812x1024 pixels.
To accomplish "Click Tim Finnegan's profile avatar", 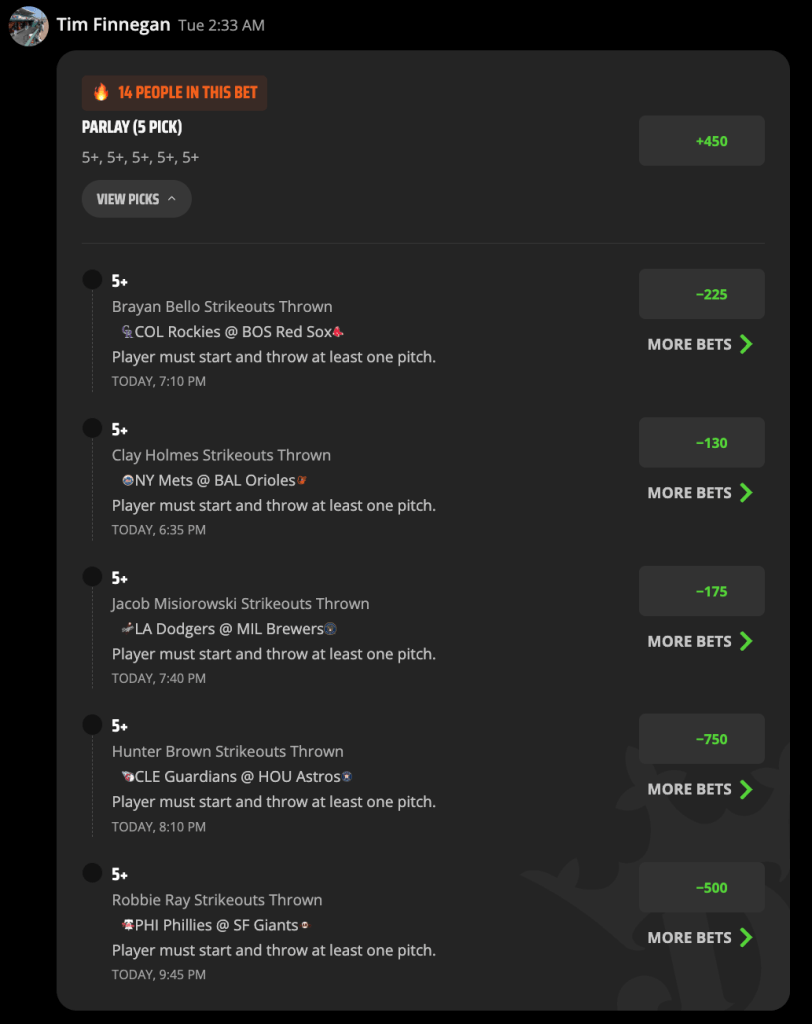I will click(28, 26).
